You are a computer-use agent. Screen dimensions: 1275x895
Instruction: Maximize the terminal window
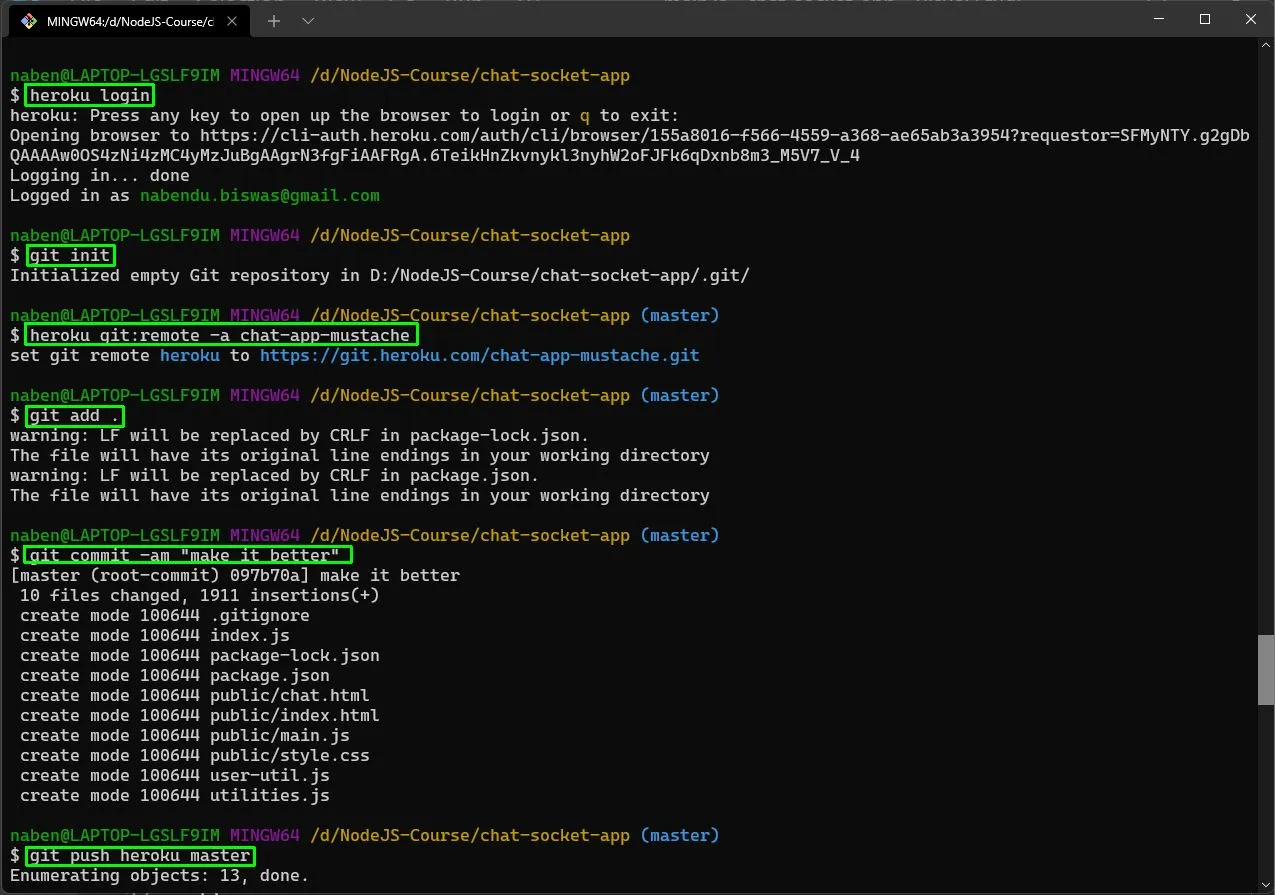click(1205, 19)
